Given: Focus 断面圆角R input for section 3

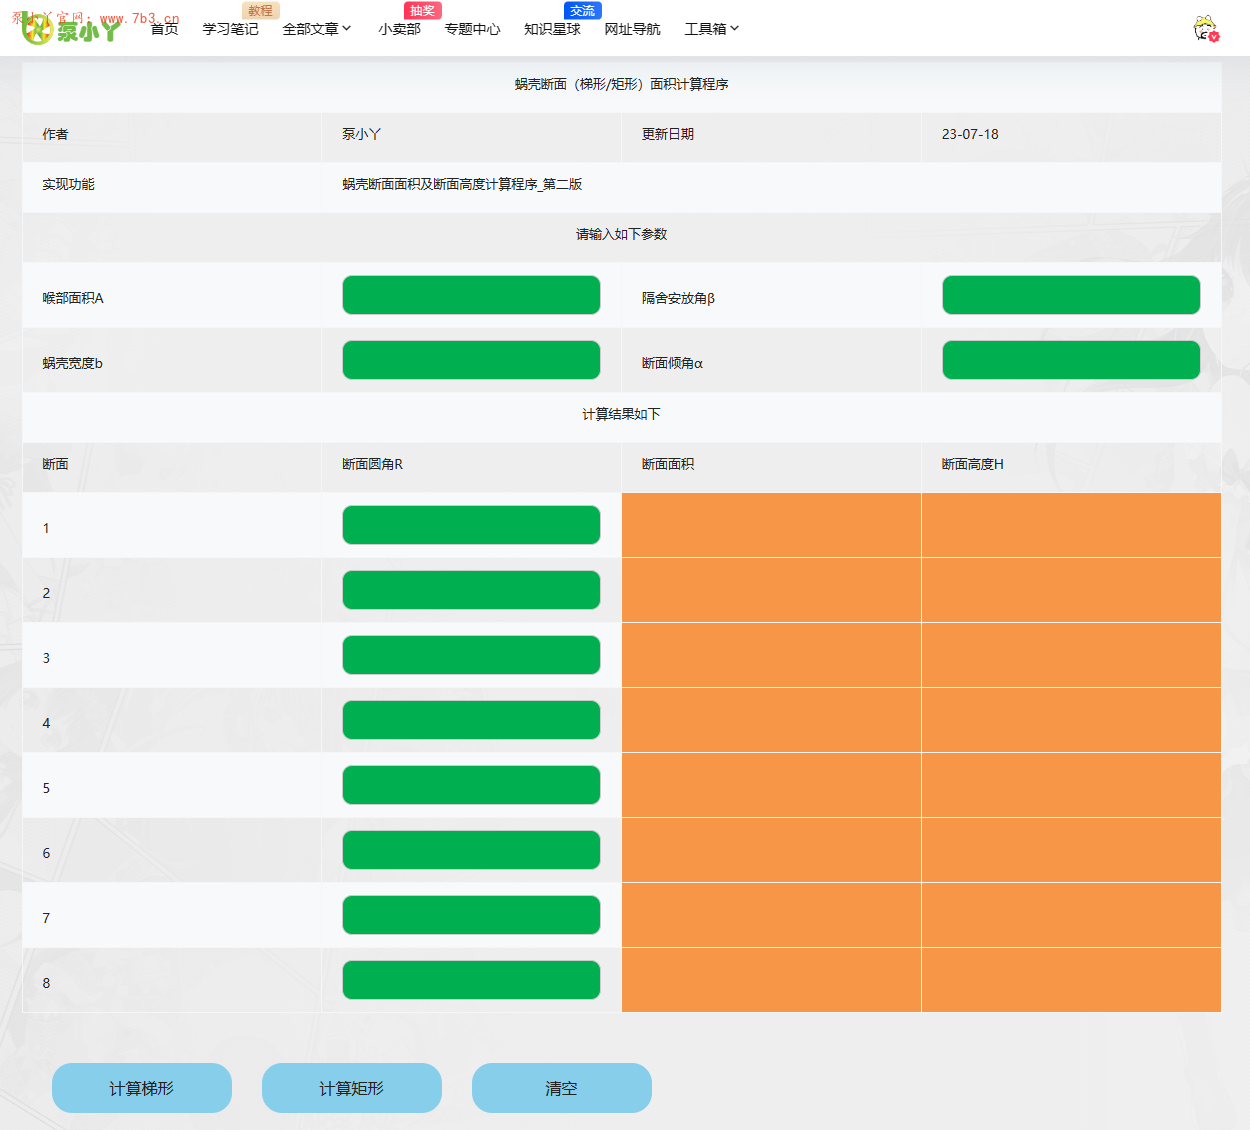Looking at the screenshot, I should [471, 655].
